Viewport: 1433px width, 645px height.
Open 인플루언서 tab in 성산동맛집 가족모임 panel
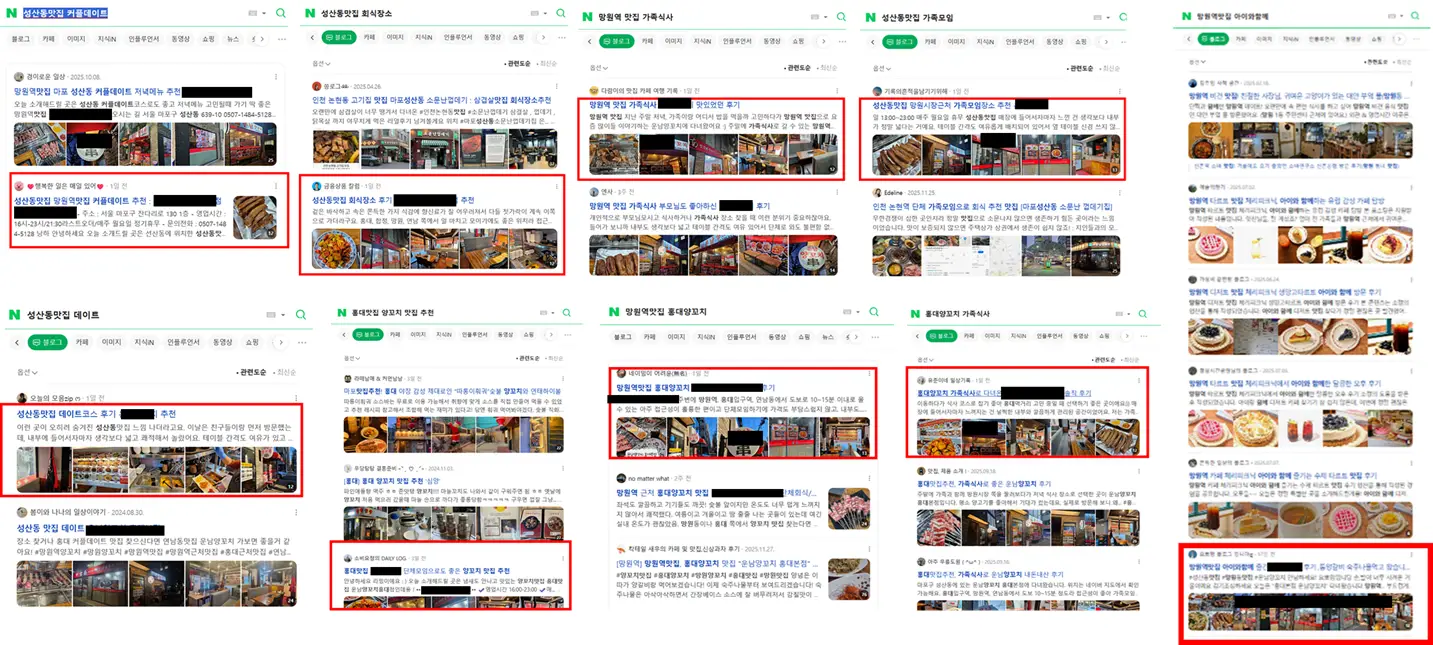1021,41
